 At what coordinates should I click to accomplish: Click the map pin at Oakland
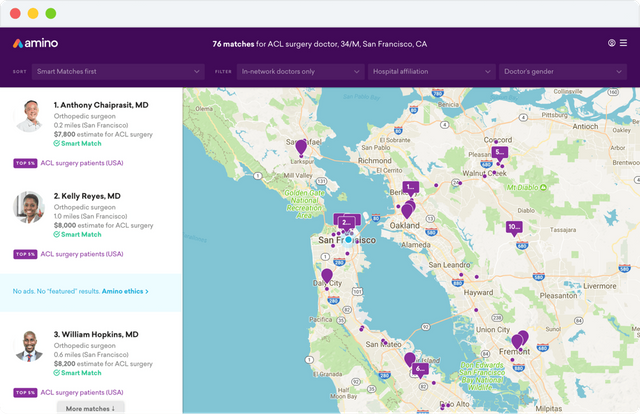pos(407,210)
